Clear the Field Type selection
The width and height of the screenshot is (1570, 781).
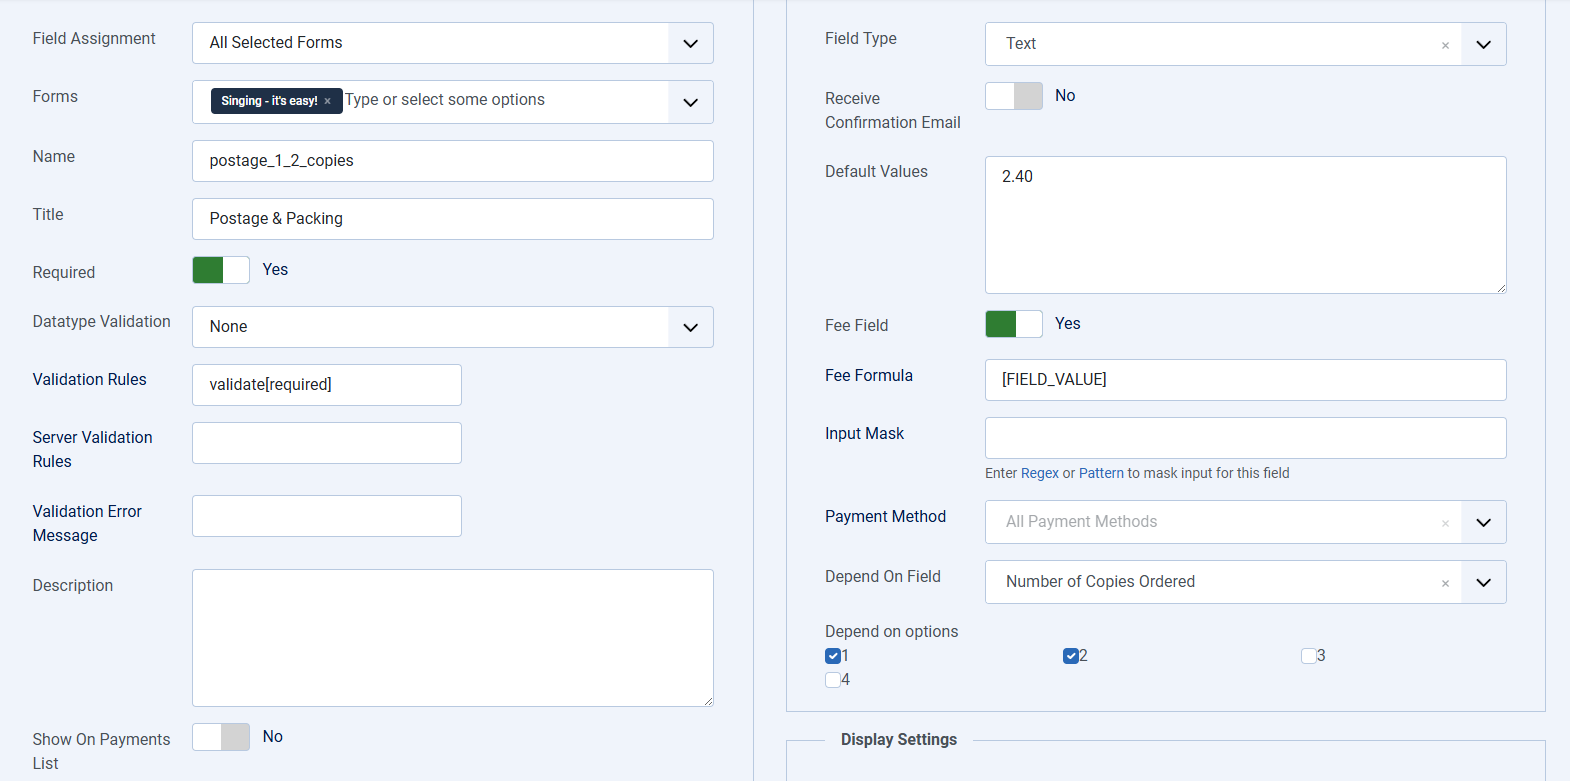pos(1445,45)
